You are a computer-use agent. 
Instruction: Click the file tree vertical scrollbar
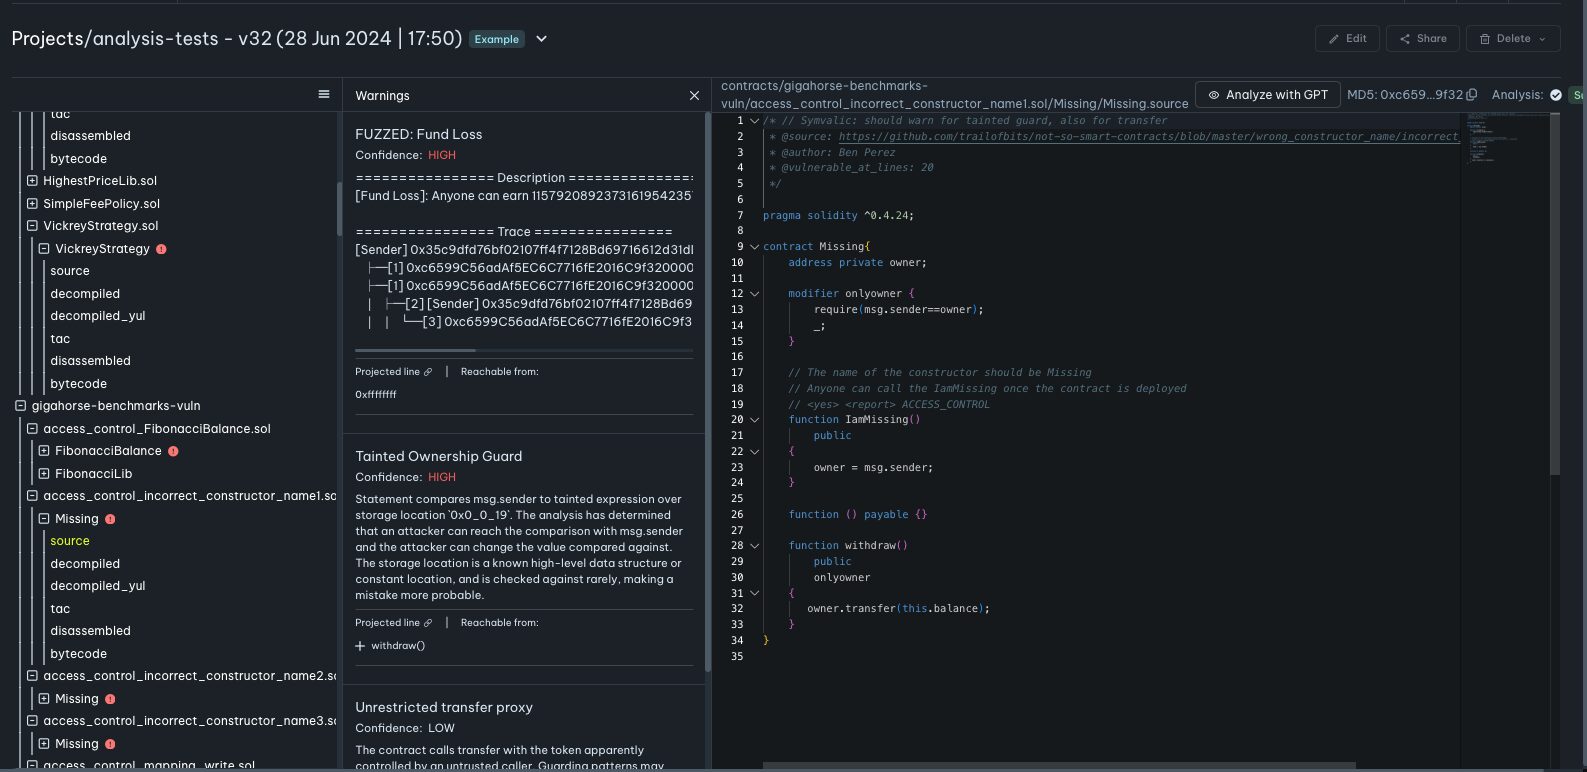[339, 207]
